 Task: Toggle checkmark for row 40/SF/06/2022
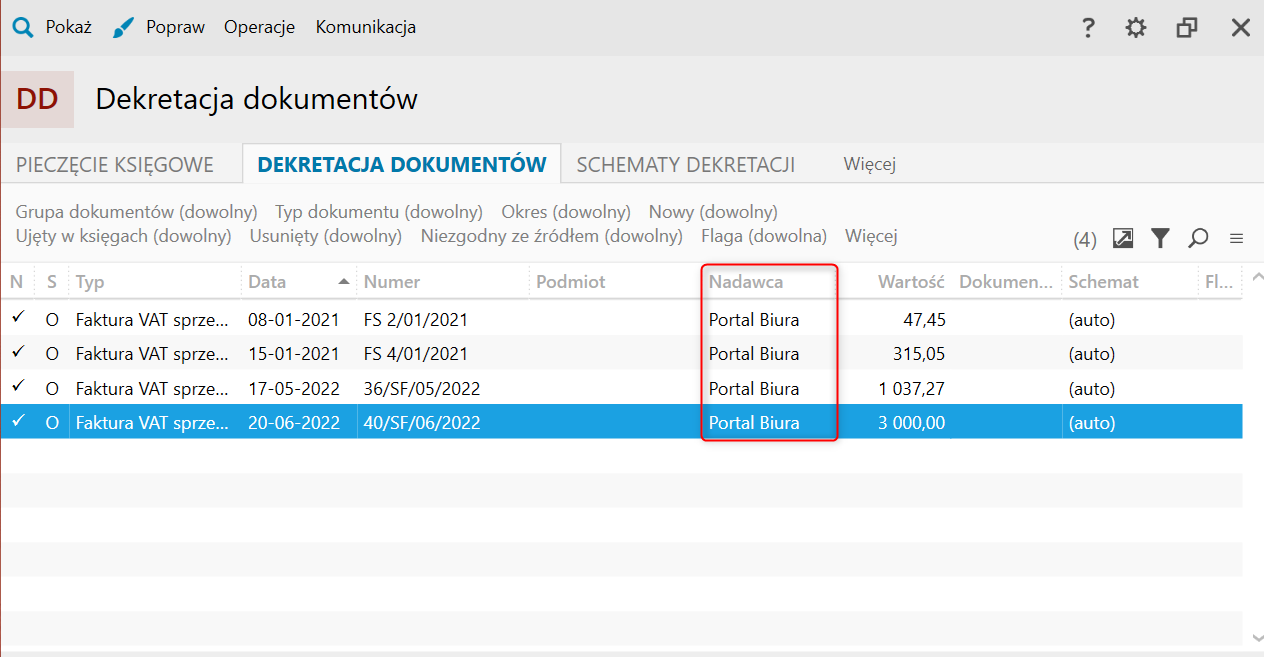tap(17, 422)
